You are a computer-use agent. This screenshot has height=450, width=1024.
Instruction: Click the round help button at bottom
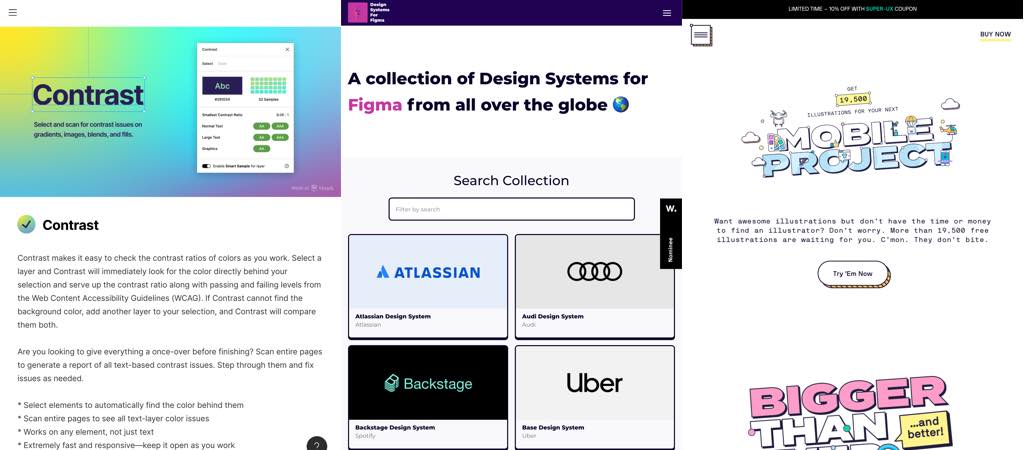click(317, 445)
